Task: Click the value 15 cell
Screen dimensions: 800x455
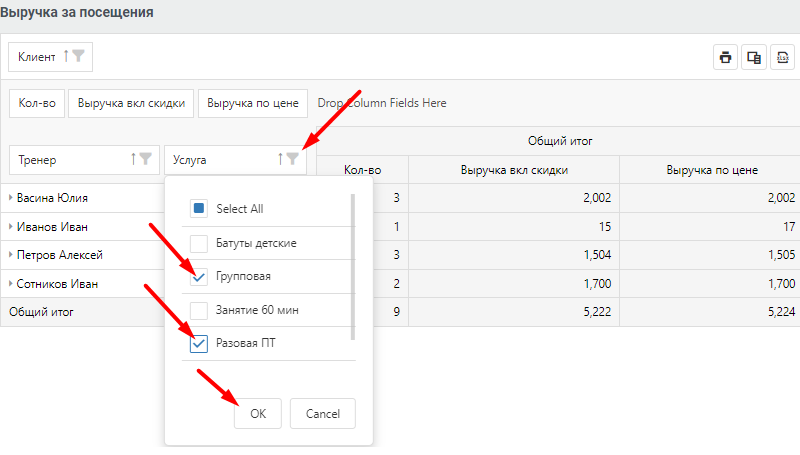Action: pyautogui.click(x=514, y=226)
